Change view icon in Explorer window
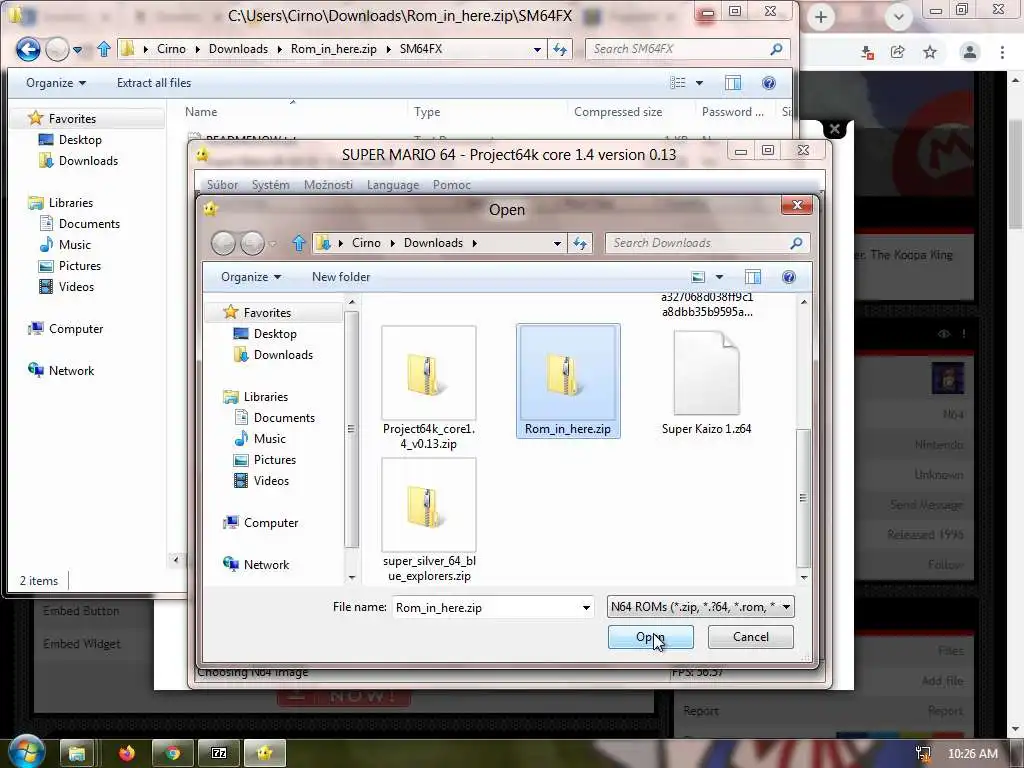The image size is (1024, 768). point(678,83)
